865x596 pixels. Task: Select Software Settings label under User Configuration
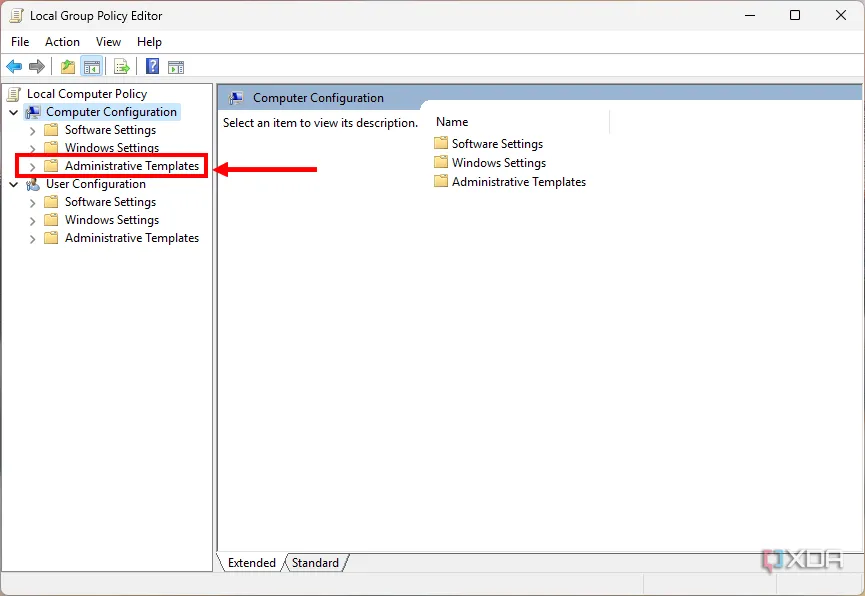tap(110, 202)
